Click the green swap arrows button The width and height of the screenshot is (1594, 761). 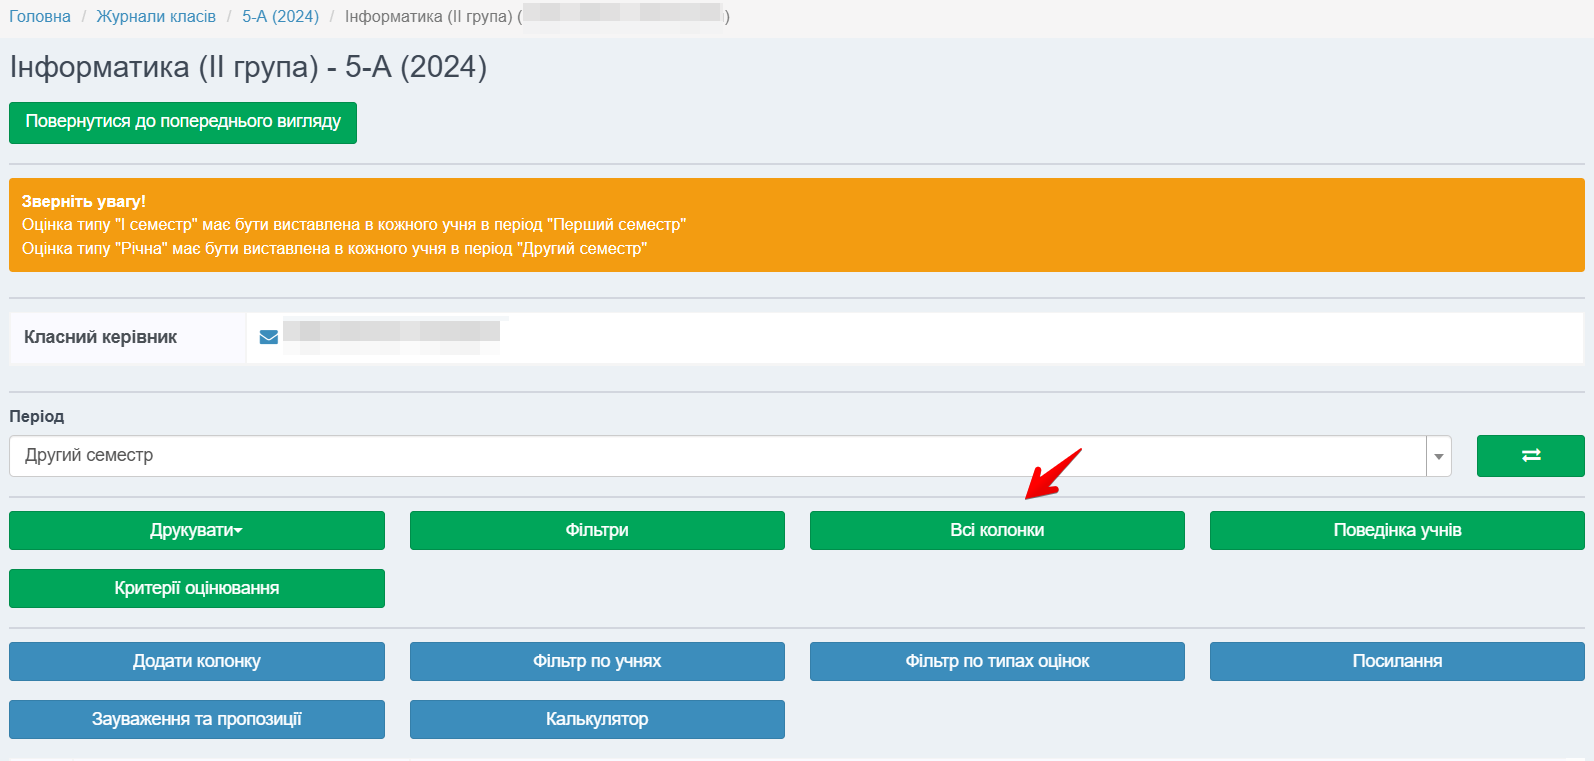point(1530,456)
